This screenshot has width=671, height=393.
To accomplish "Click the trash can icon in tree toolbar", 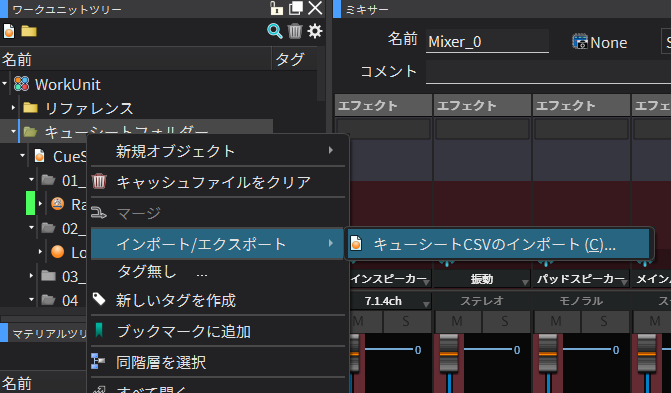I will pyautogui.click(x=295, y=31).
